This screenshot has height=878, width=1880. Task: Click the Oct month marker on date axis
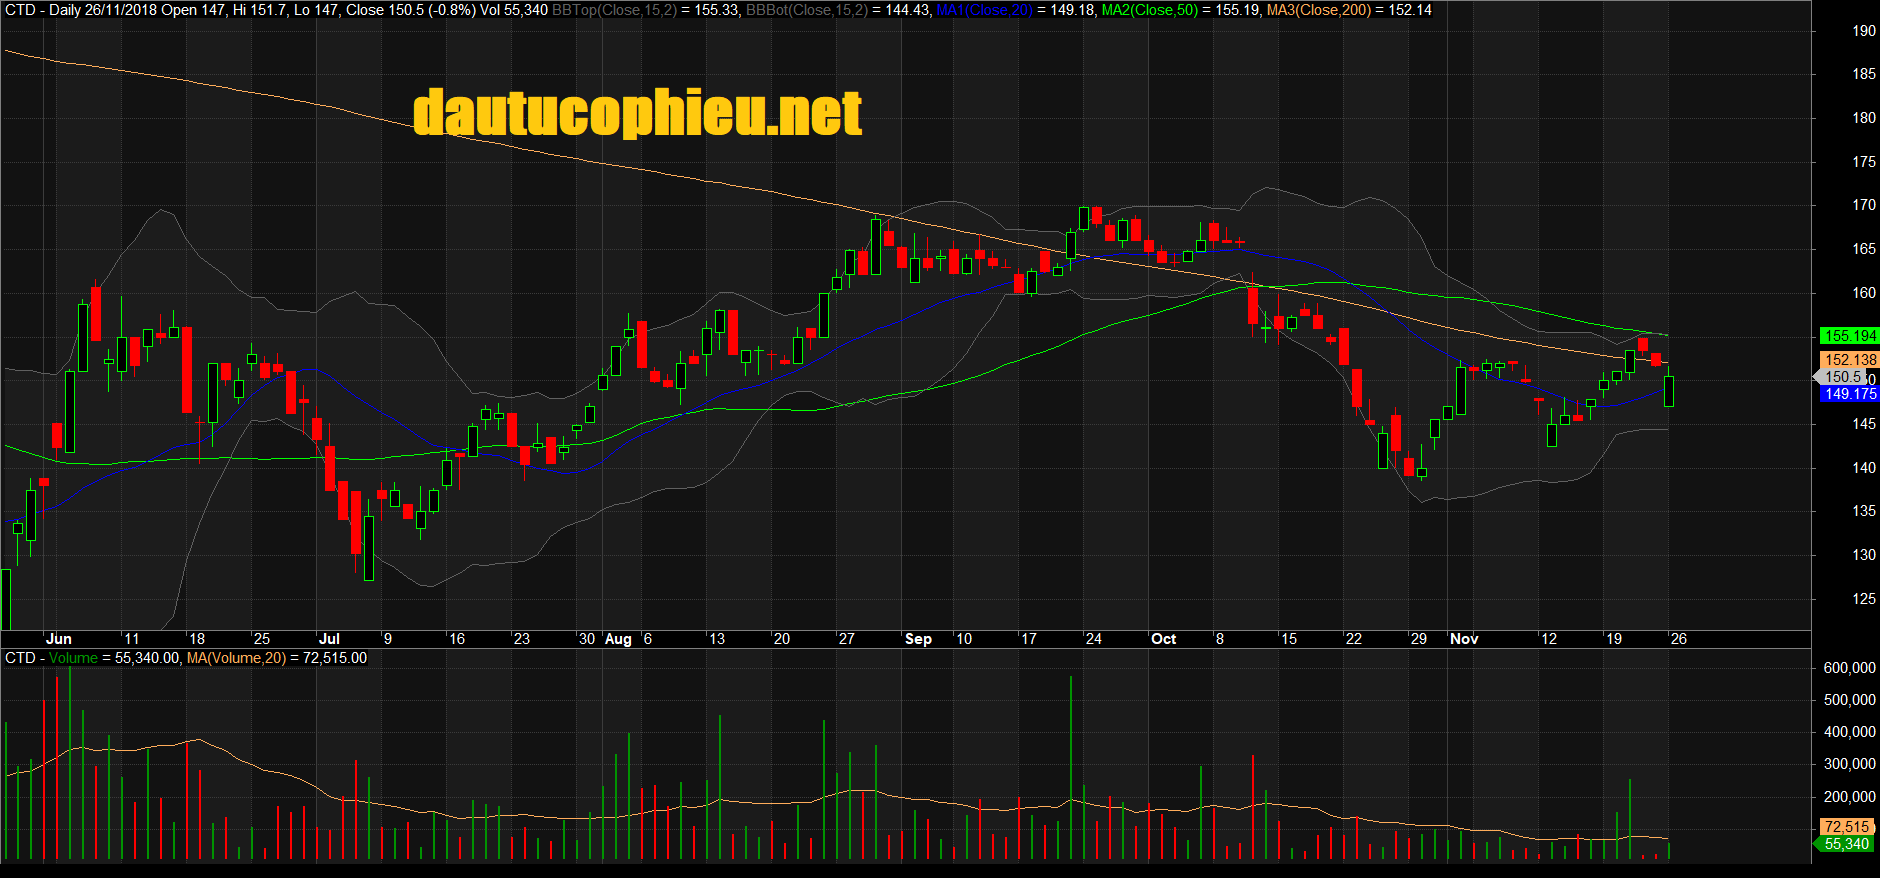point(1164,639)
